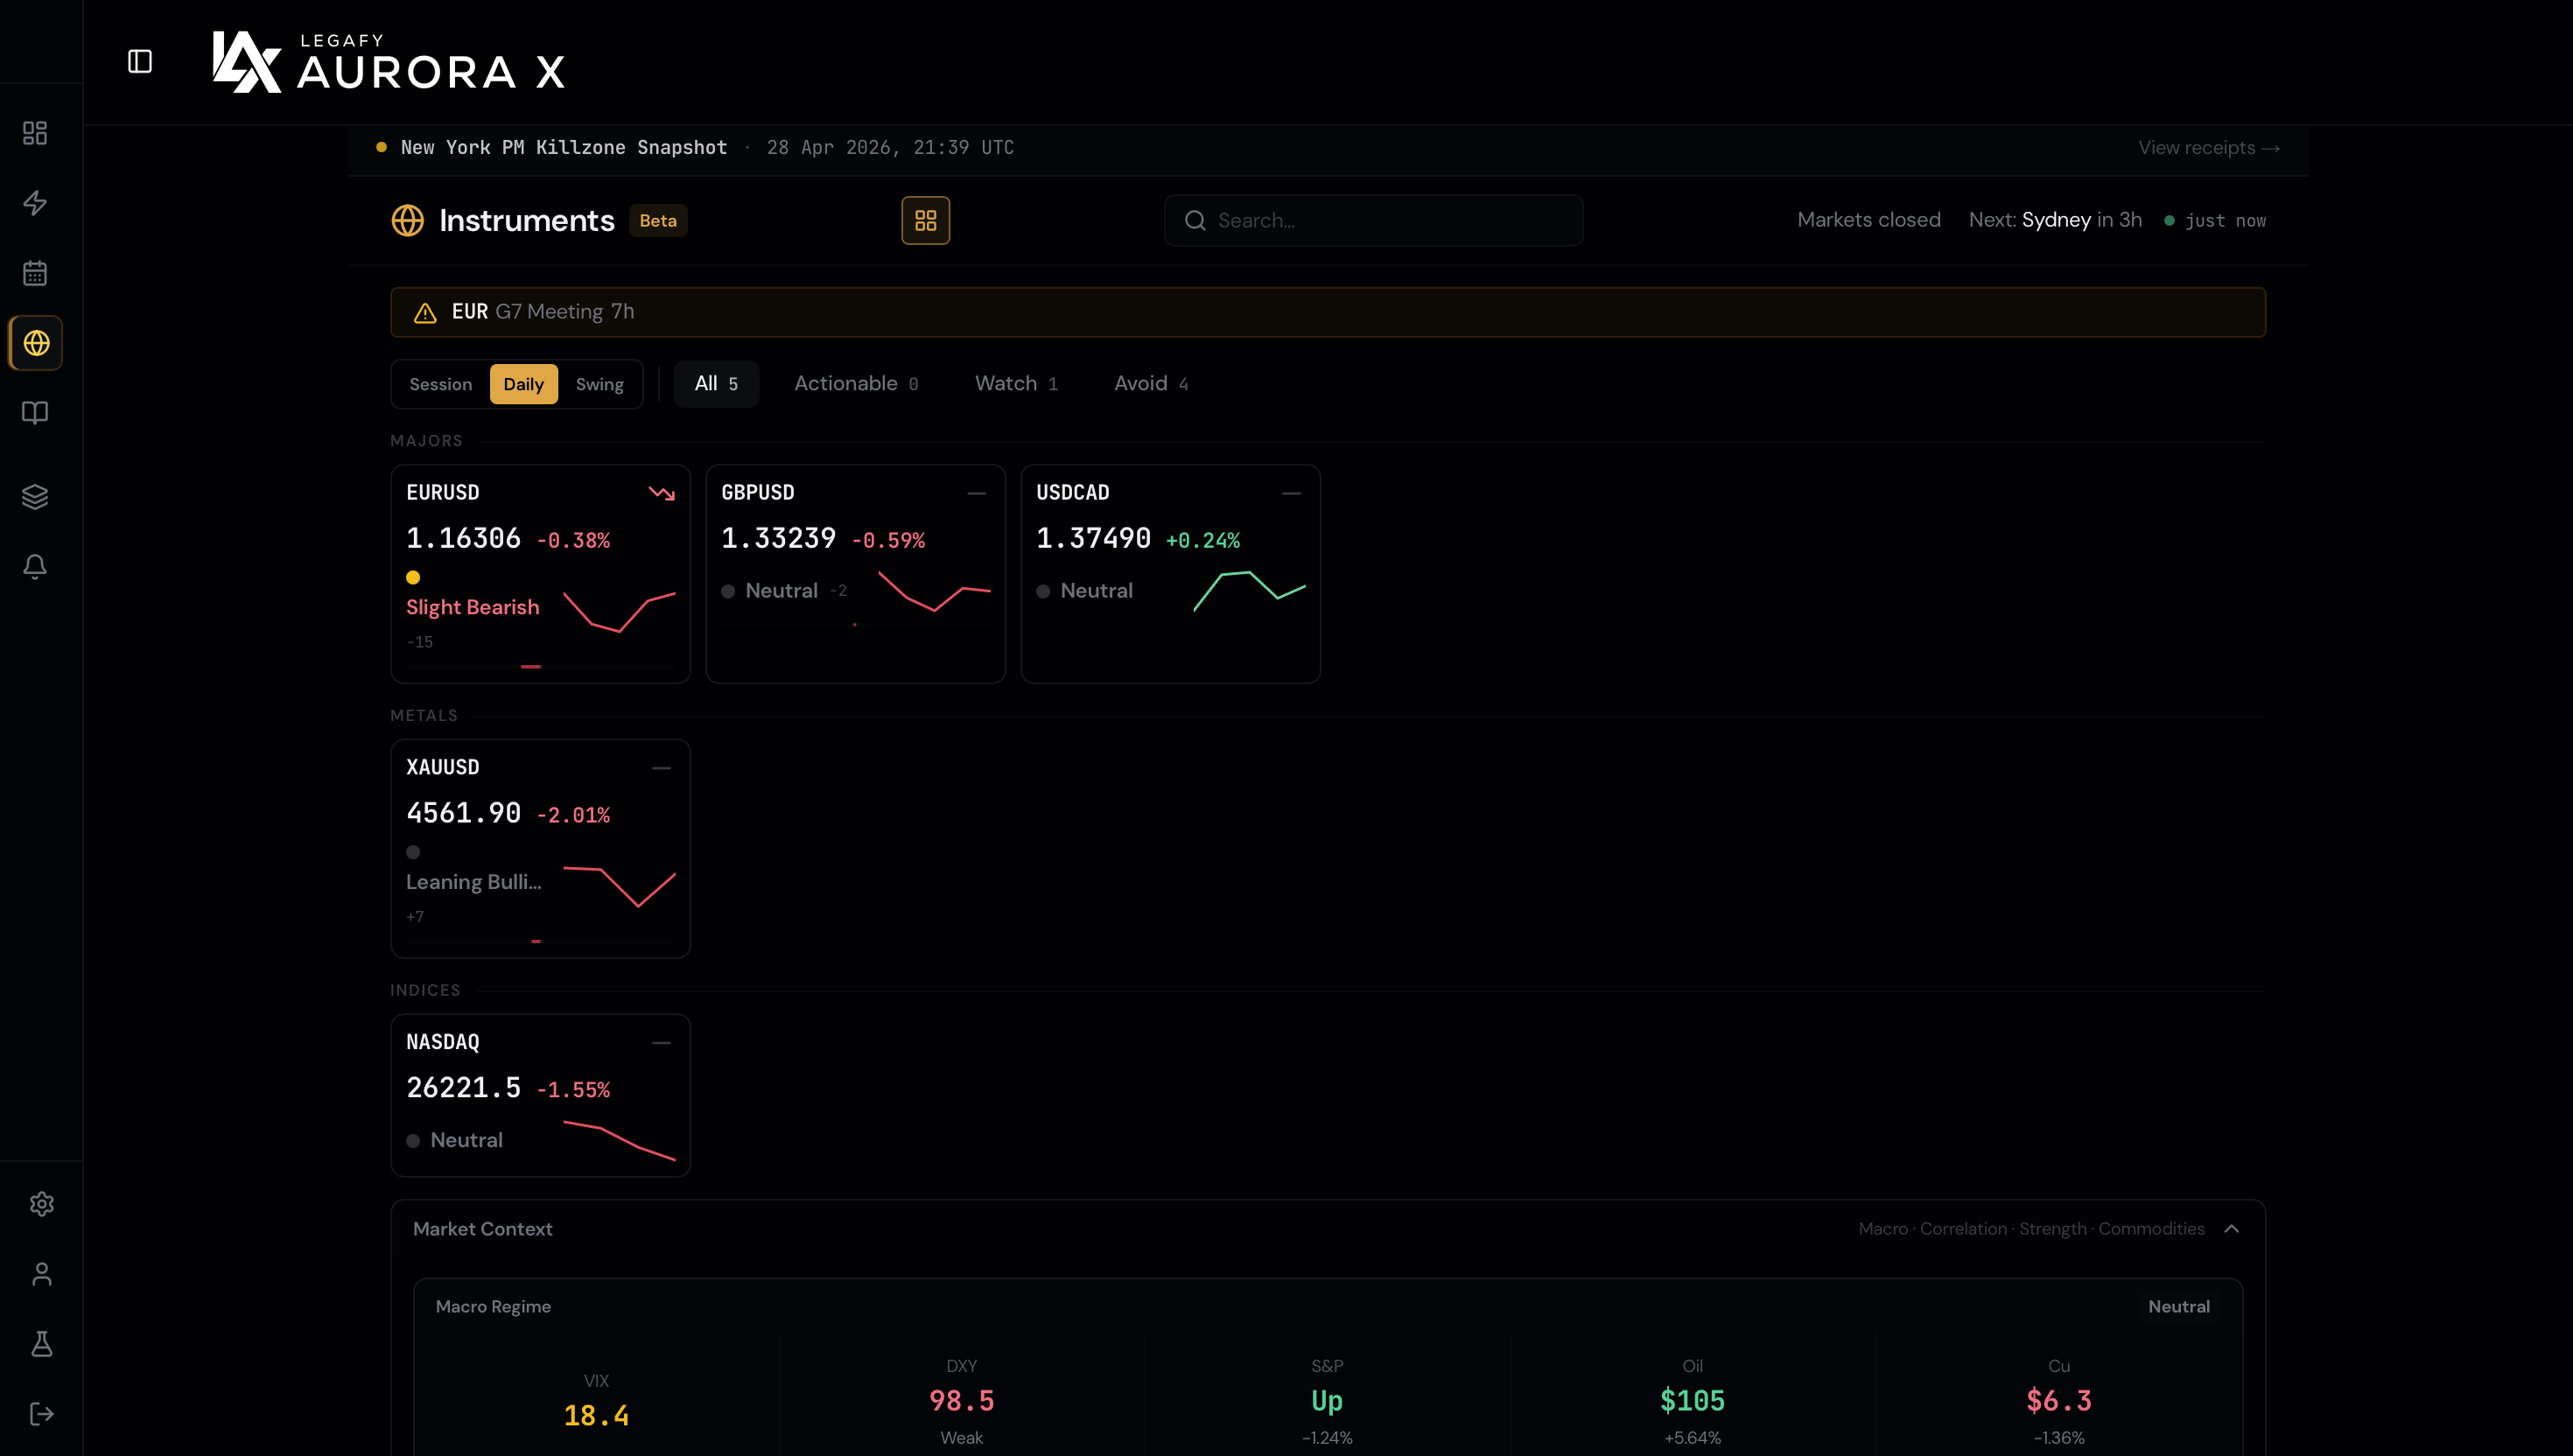Click the XAUUSD score bar at +7

click(540, 942)
